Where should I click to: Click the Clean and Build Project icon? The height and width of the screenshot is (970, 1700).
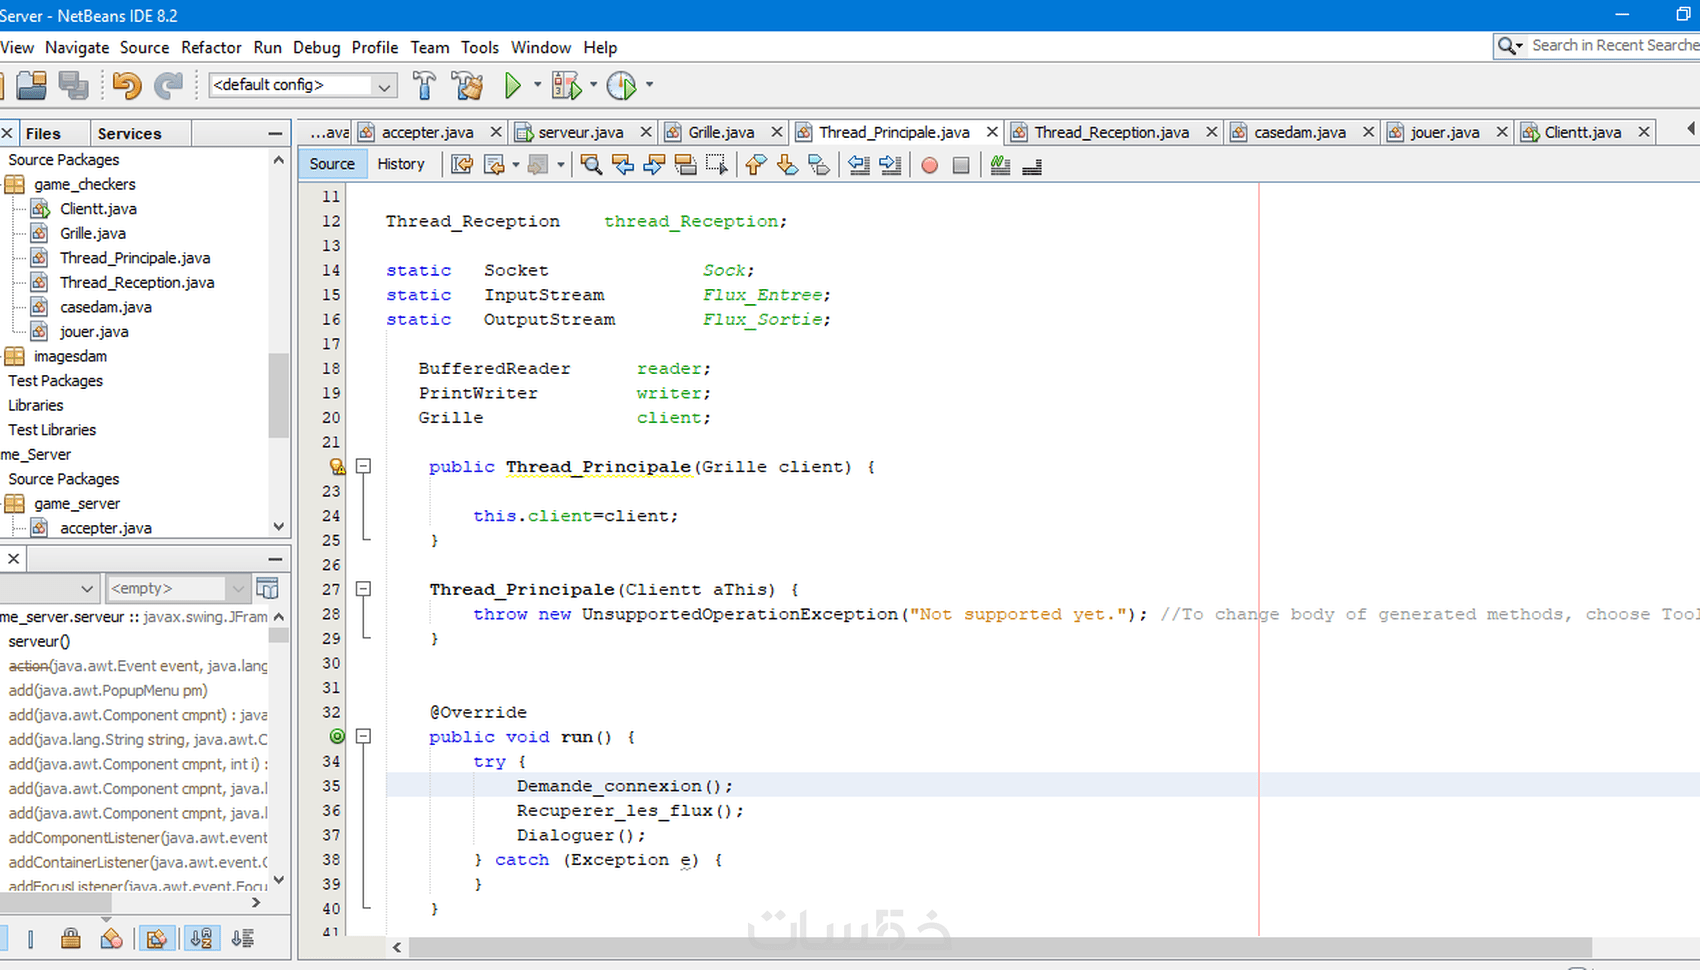point(467,86)
